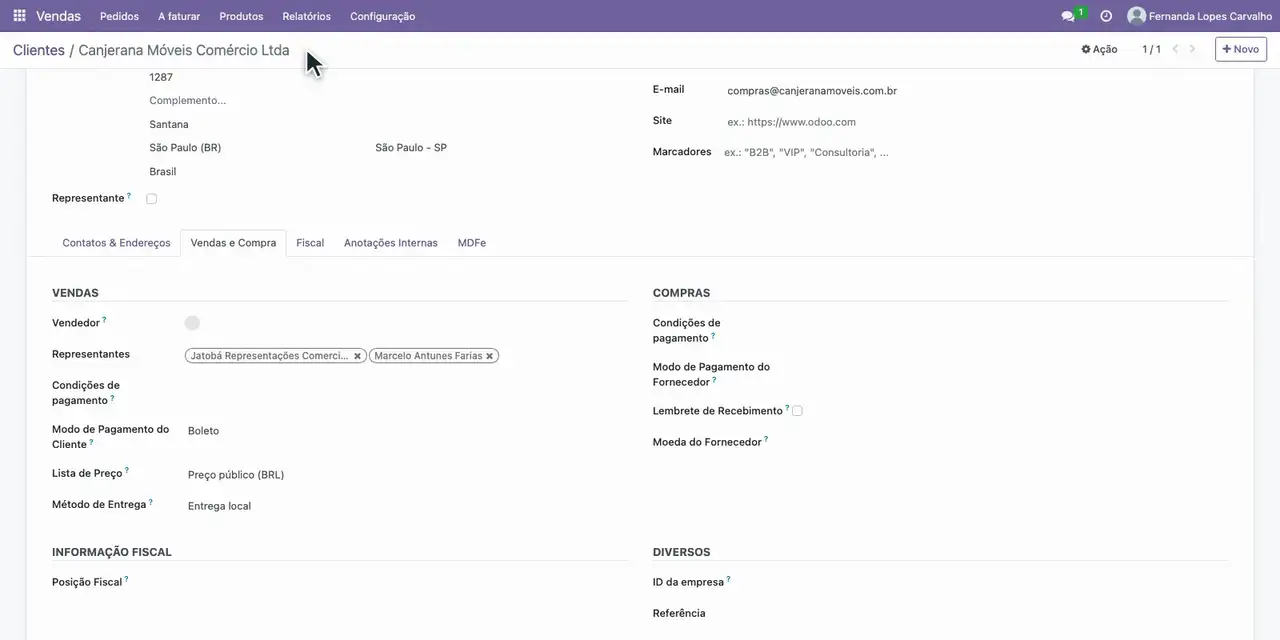Screen dimensions: 1280x640
Task: Open the Posição Fiscal field
Action: pyautogui.click(x=406, y=582)
